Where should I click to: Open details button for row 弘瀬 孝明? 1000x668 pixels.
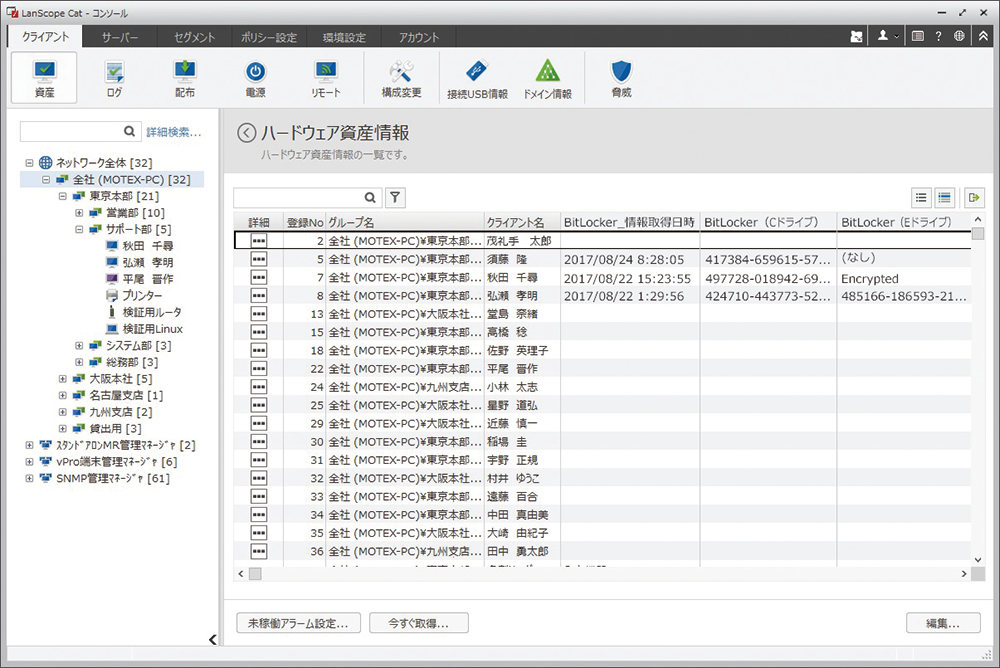click(x=258, y=295)
